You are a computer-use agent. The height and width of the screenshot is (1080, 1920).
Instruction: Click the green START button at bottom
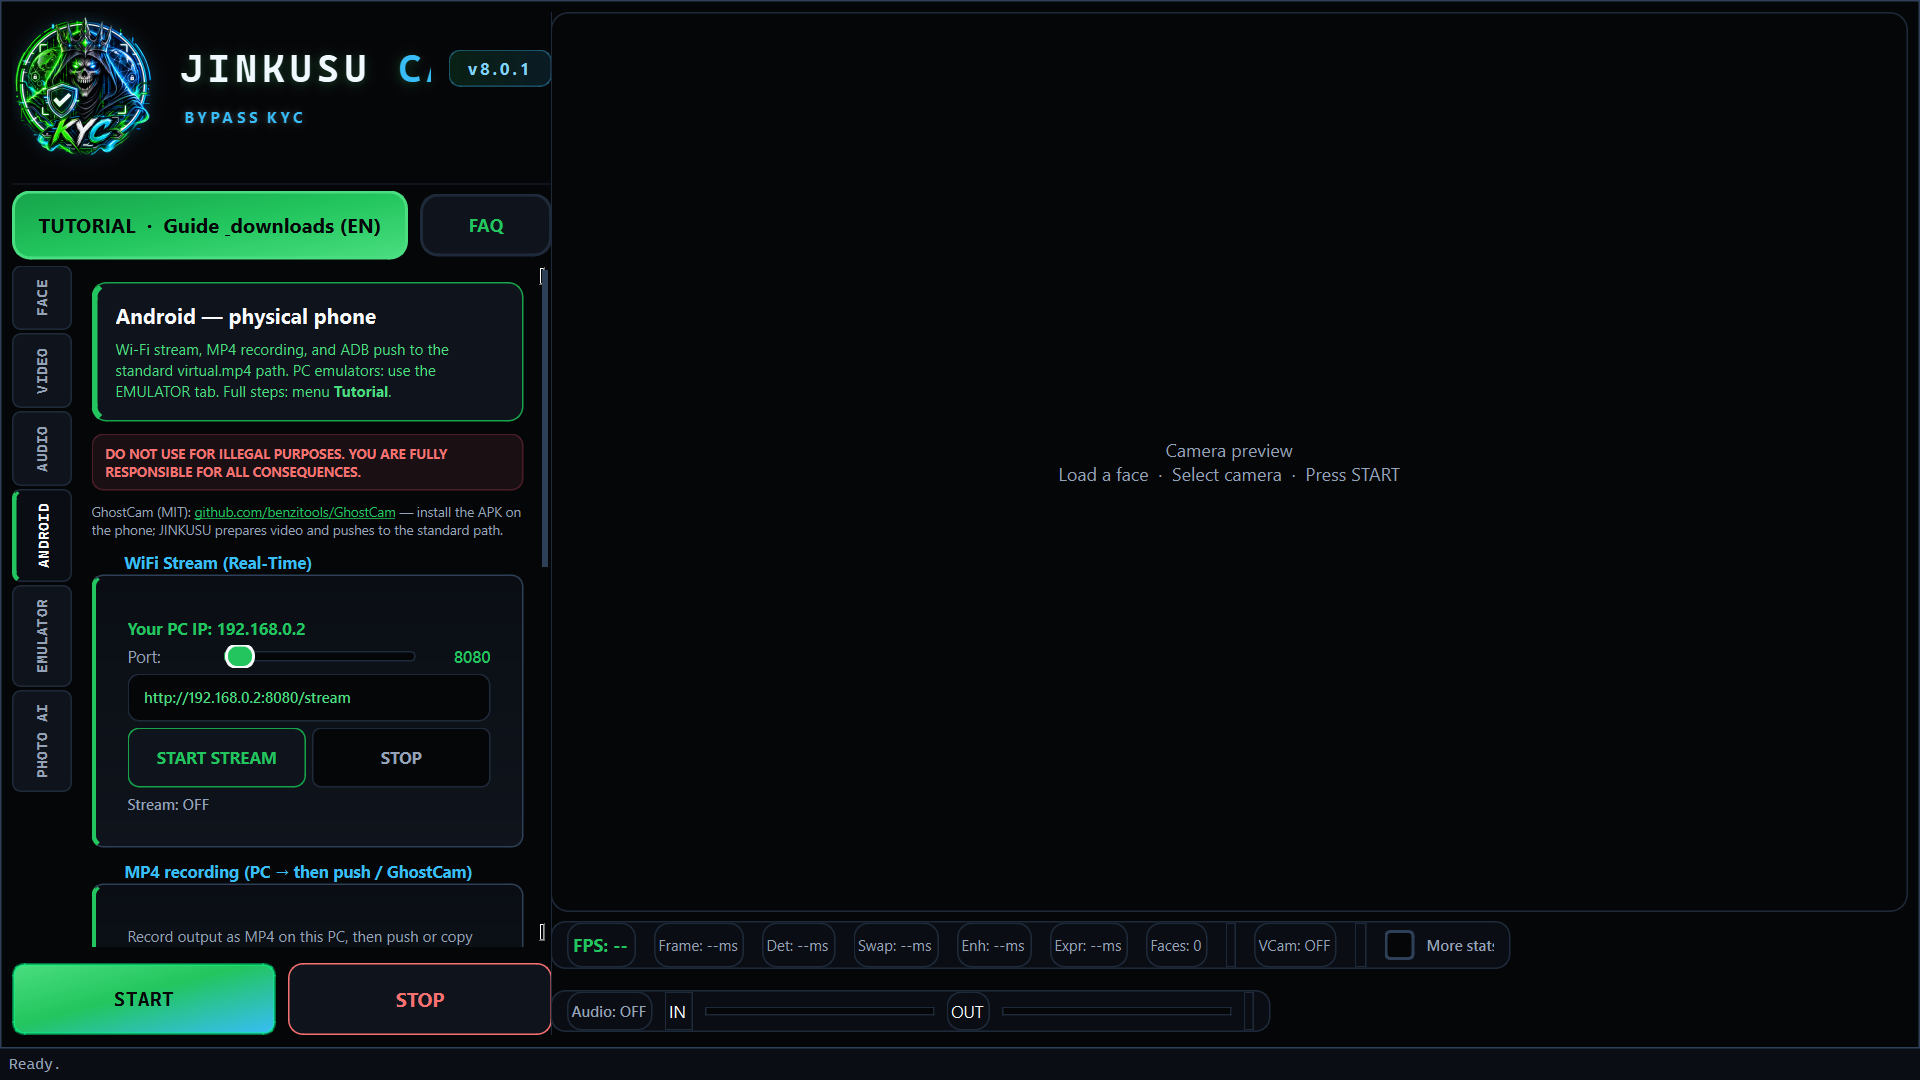[x=144, y=999]
